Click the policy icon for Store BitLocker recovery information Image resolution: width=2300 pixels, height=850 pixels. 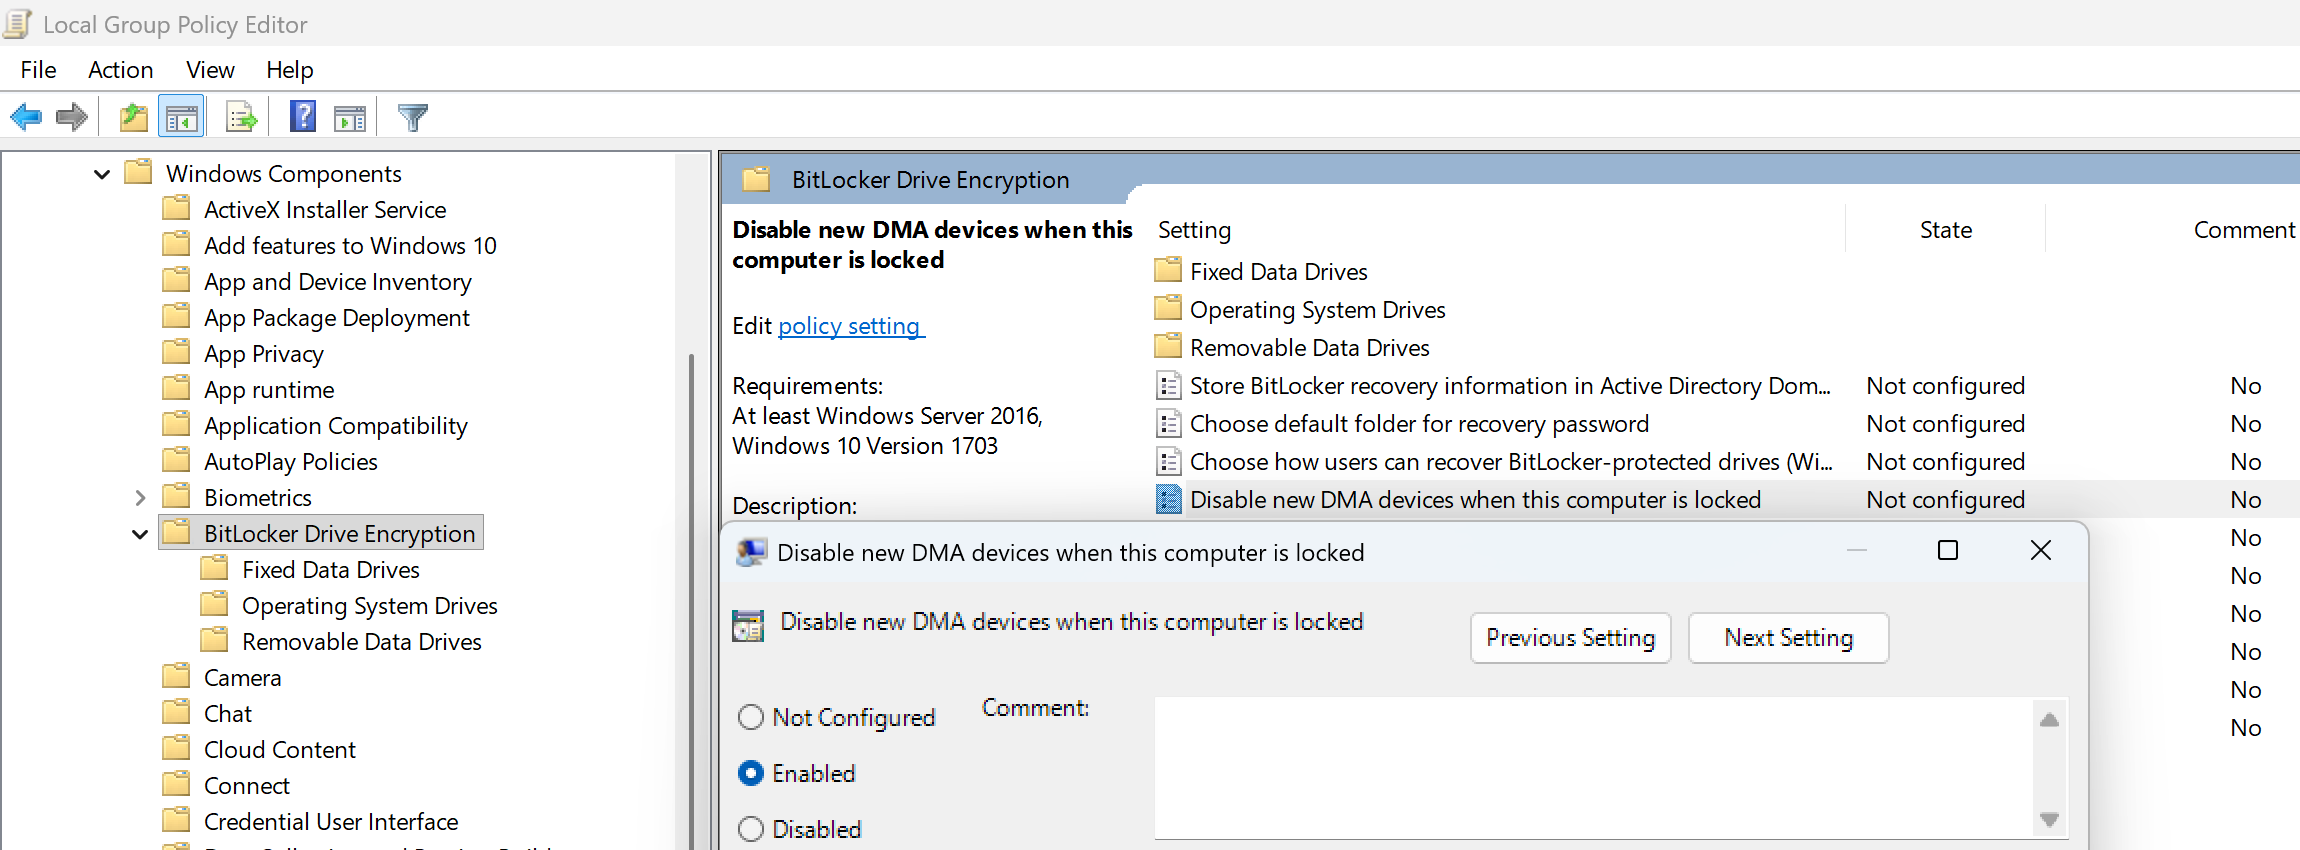point(1168,385)
